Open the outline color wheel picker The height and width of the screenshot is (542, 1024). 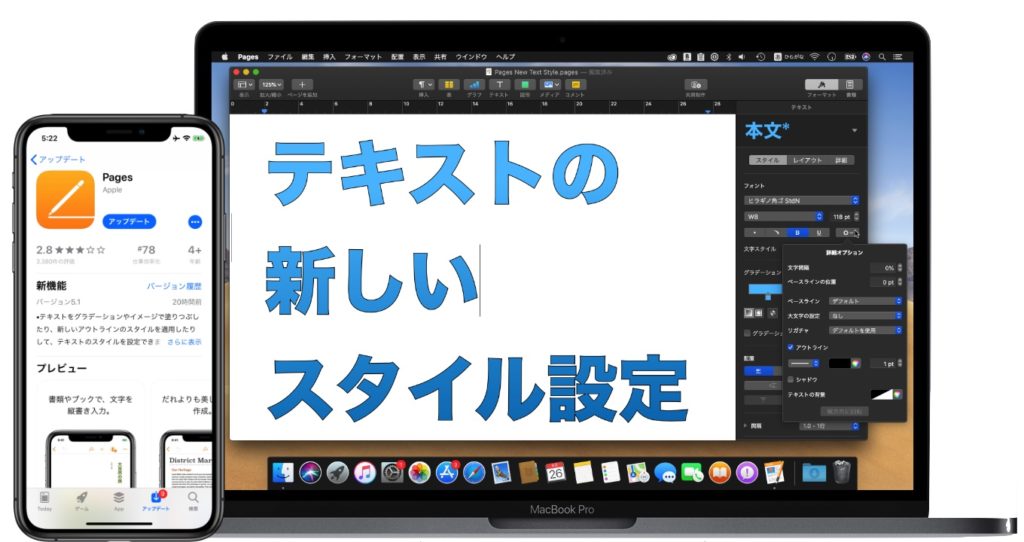tap(856, 363)
